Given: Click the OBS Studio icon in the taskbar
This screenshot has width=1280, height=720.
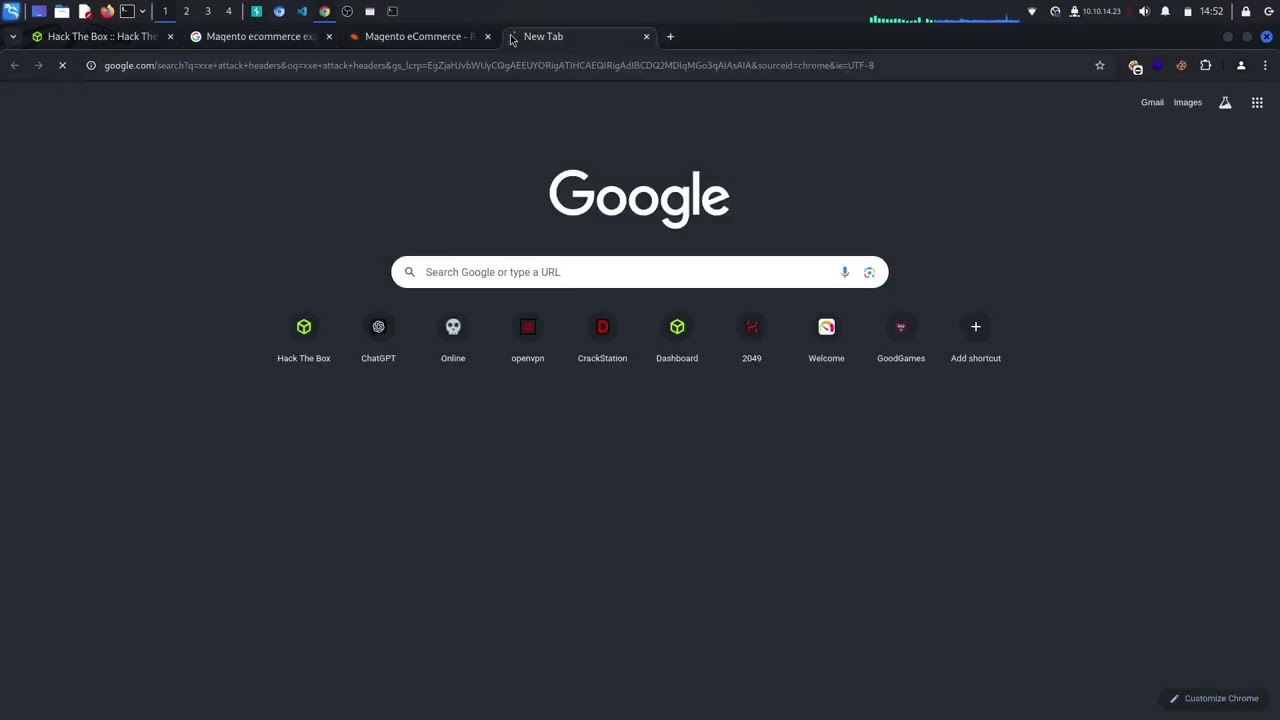Looking at the screenshot, I should (347, 11).
